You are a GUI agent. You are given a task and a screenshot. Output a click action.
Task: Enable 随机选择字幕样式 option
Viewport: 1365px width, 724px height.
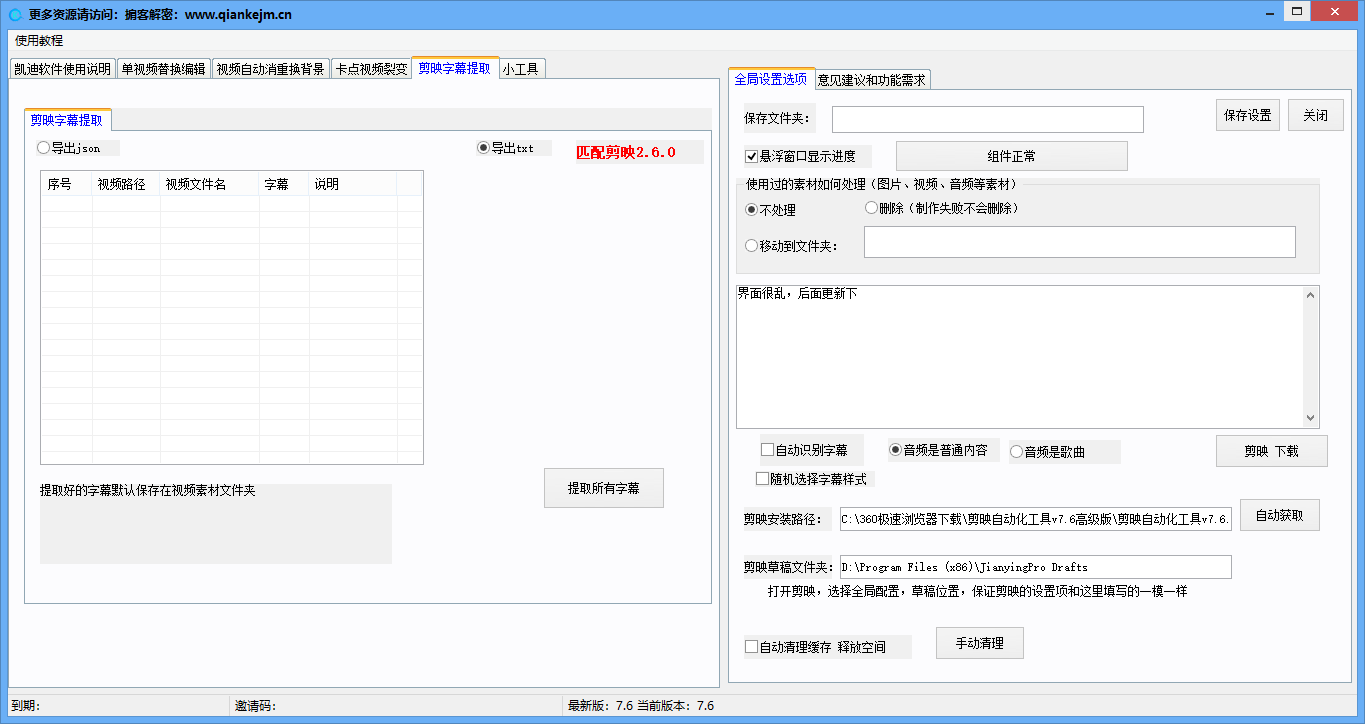pyautogui.click(x=761, y=477)
